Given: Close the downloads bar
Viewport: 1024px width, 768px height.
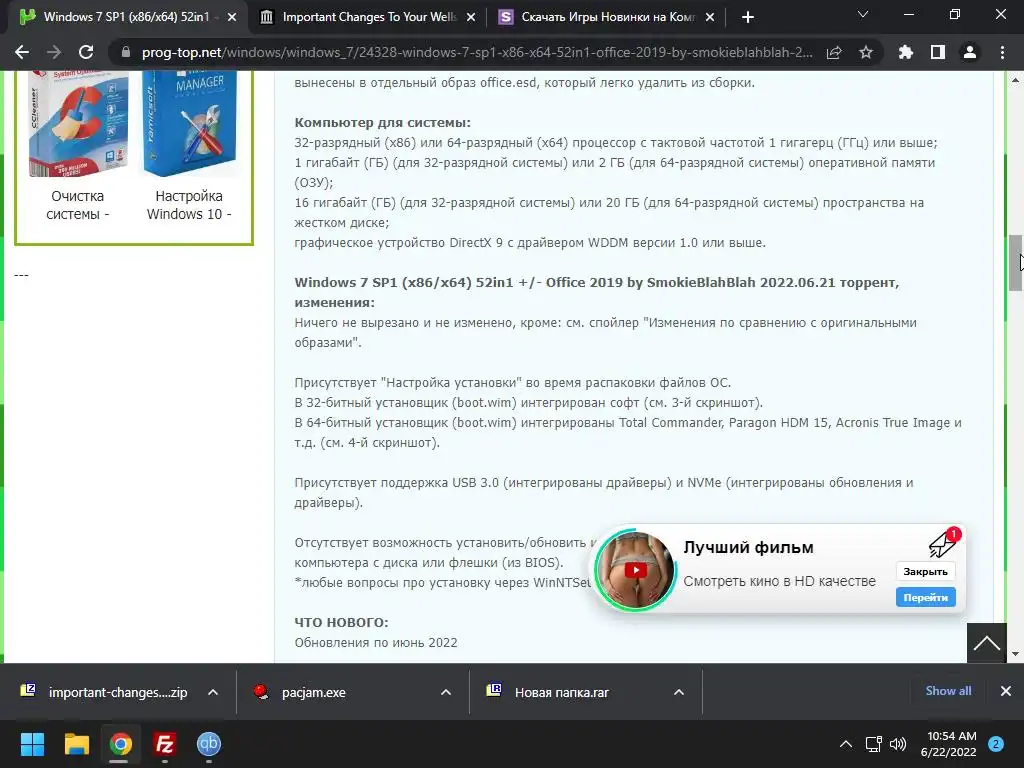Looking at the screenshot, I should [x=1006, y=691].
